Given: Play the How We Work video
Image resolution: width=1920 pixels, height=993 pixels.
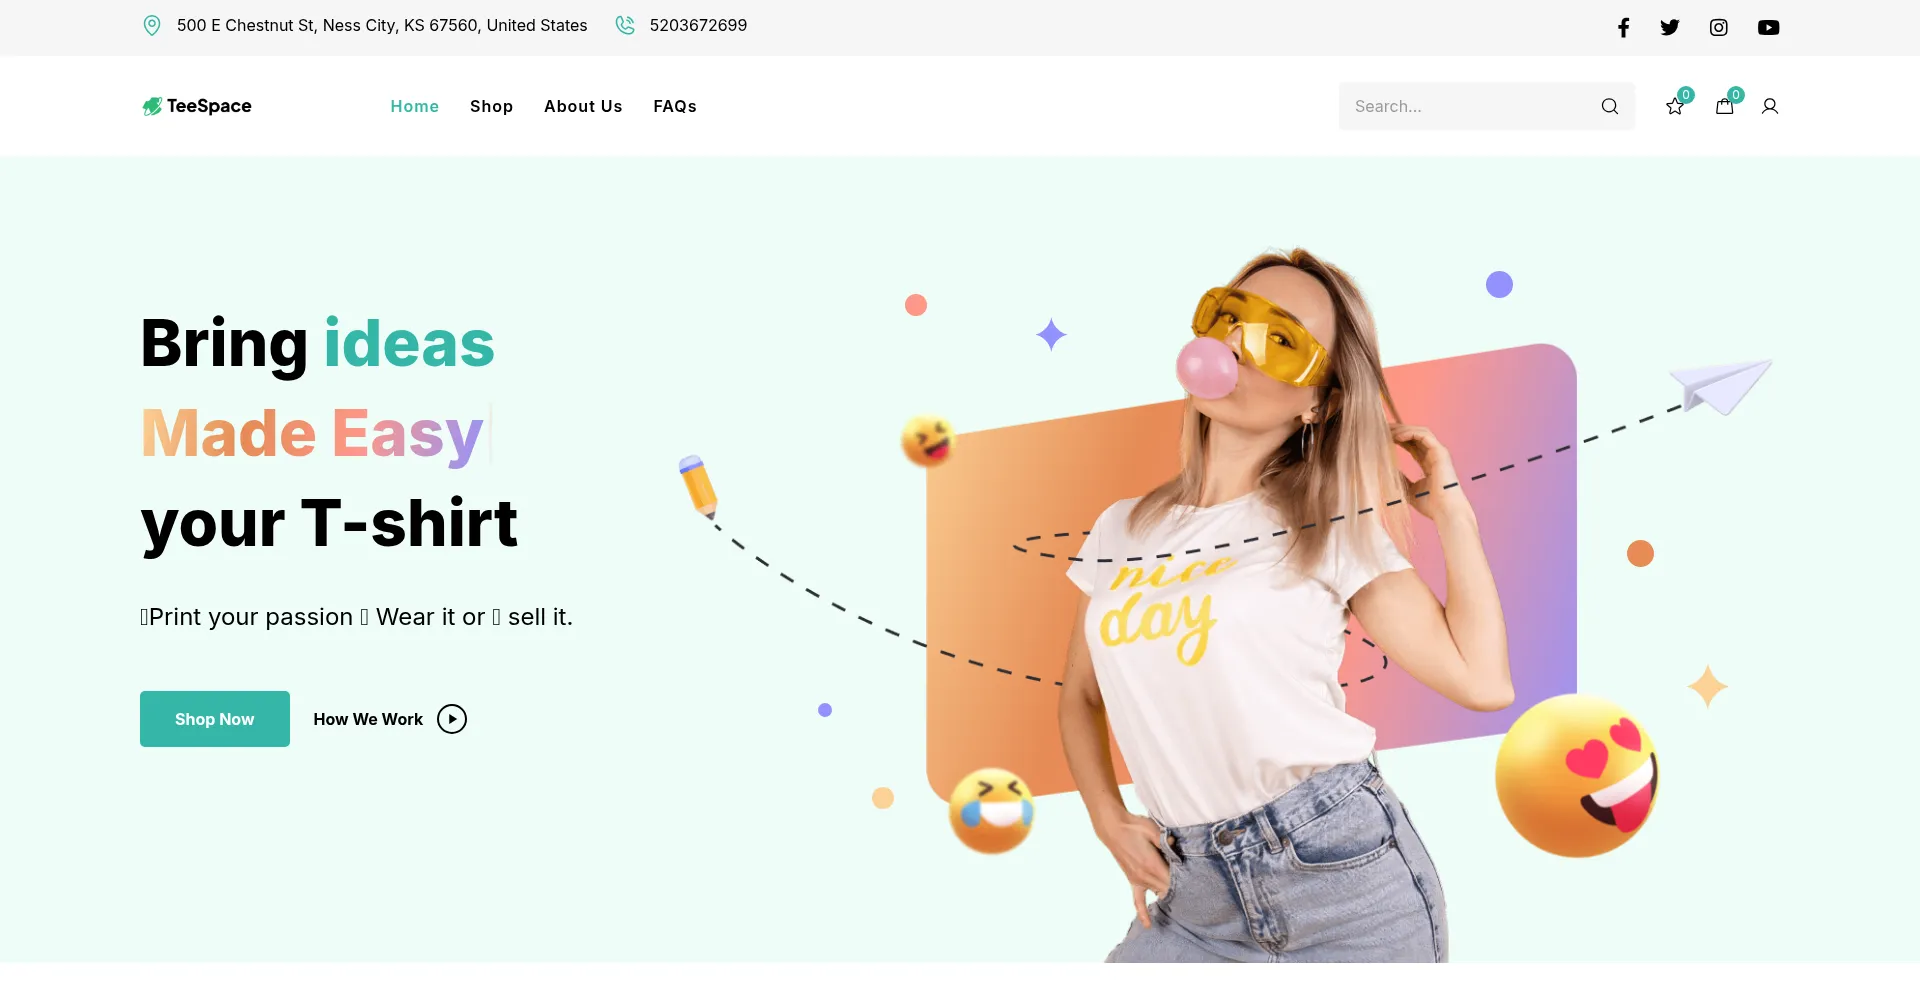Looking at the screenshot, I should tap(452, 719).
